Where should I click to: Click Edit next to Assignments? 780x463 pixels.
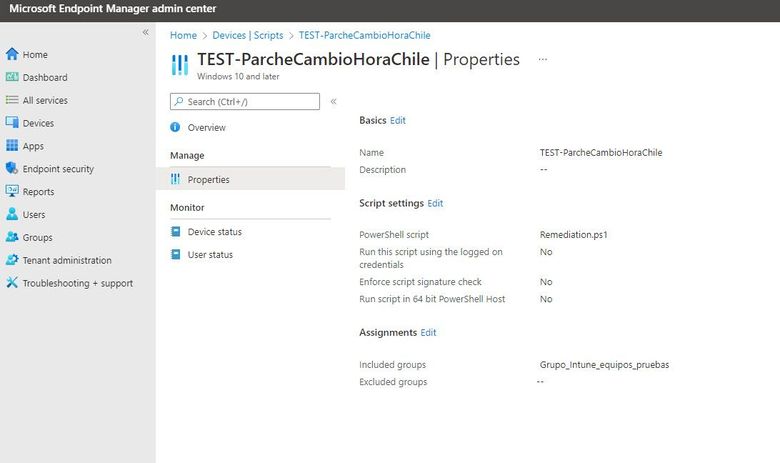(428, 333)
